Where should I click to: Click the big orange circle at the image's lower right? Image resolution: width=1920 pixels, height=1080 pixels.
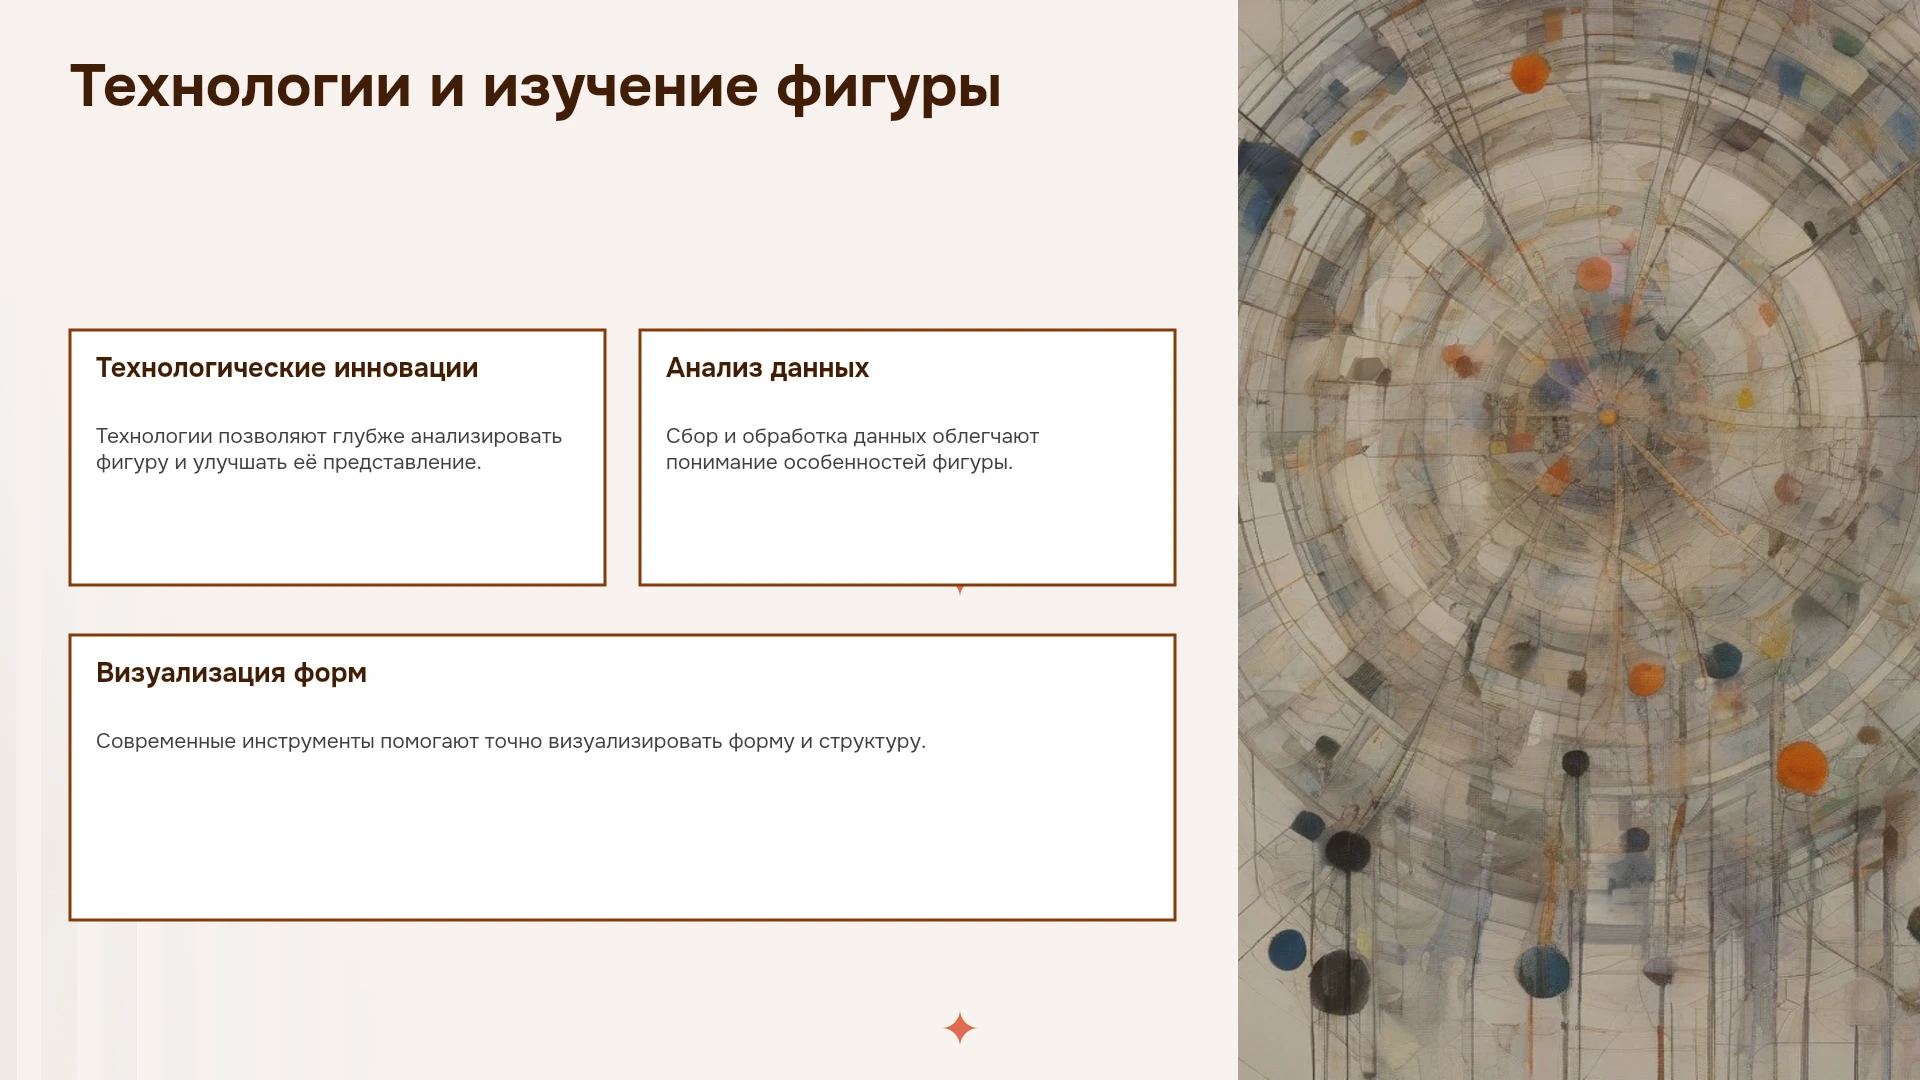pos(1802,767)
